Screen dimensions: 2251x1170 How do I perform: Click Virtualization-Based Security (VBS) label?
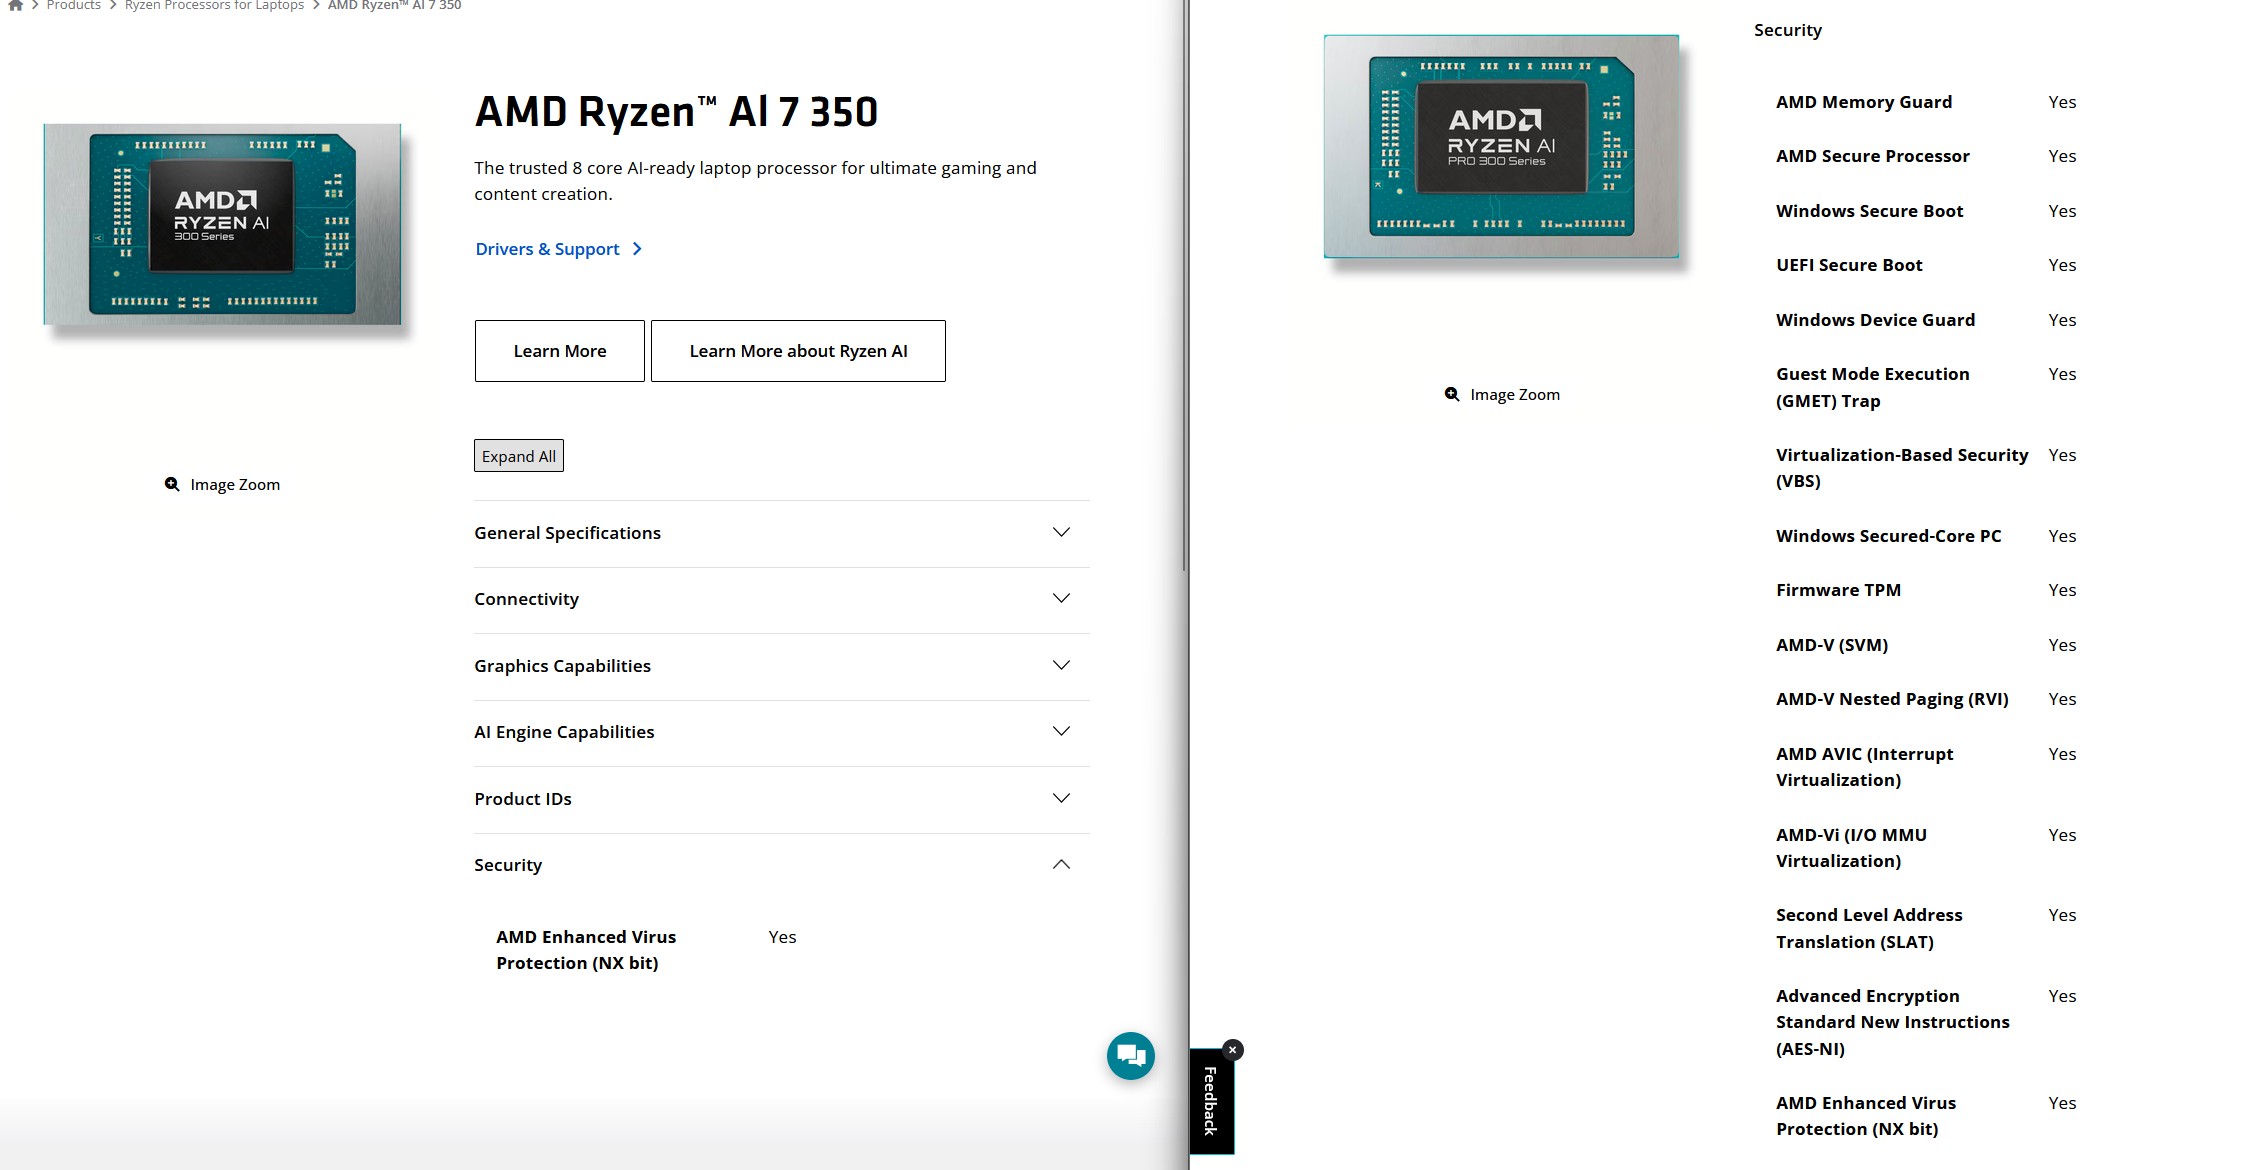click(x=1902, y=468)
